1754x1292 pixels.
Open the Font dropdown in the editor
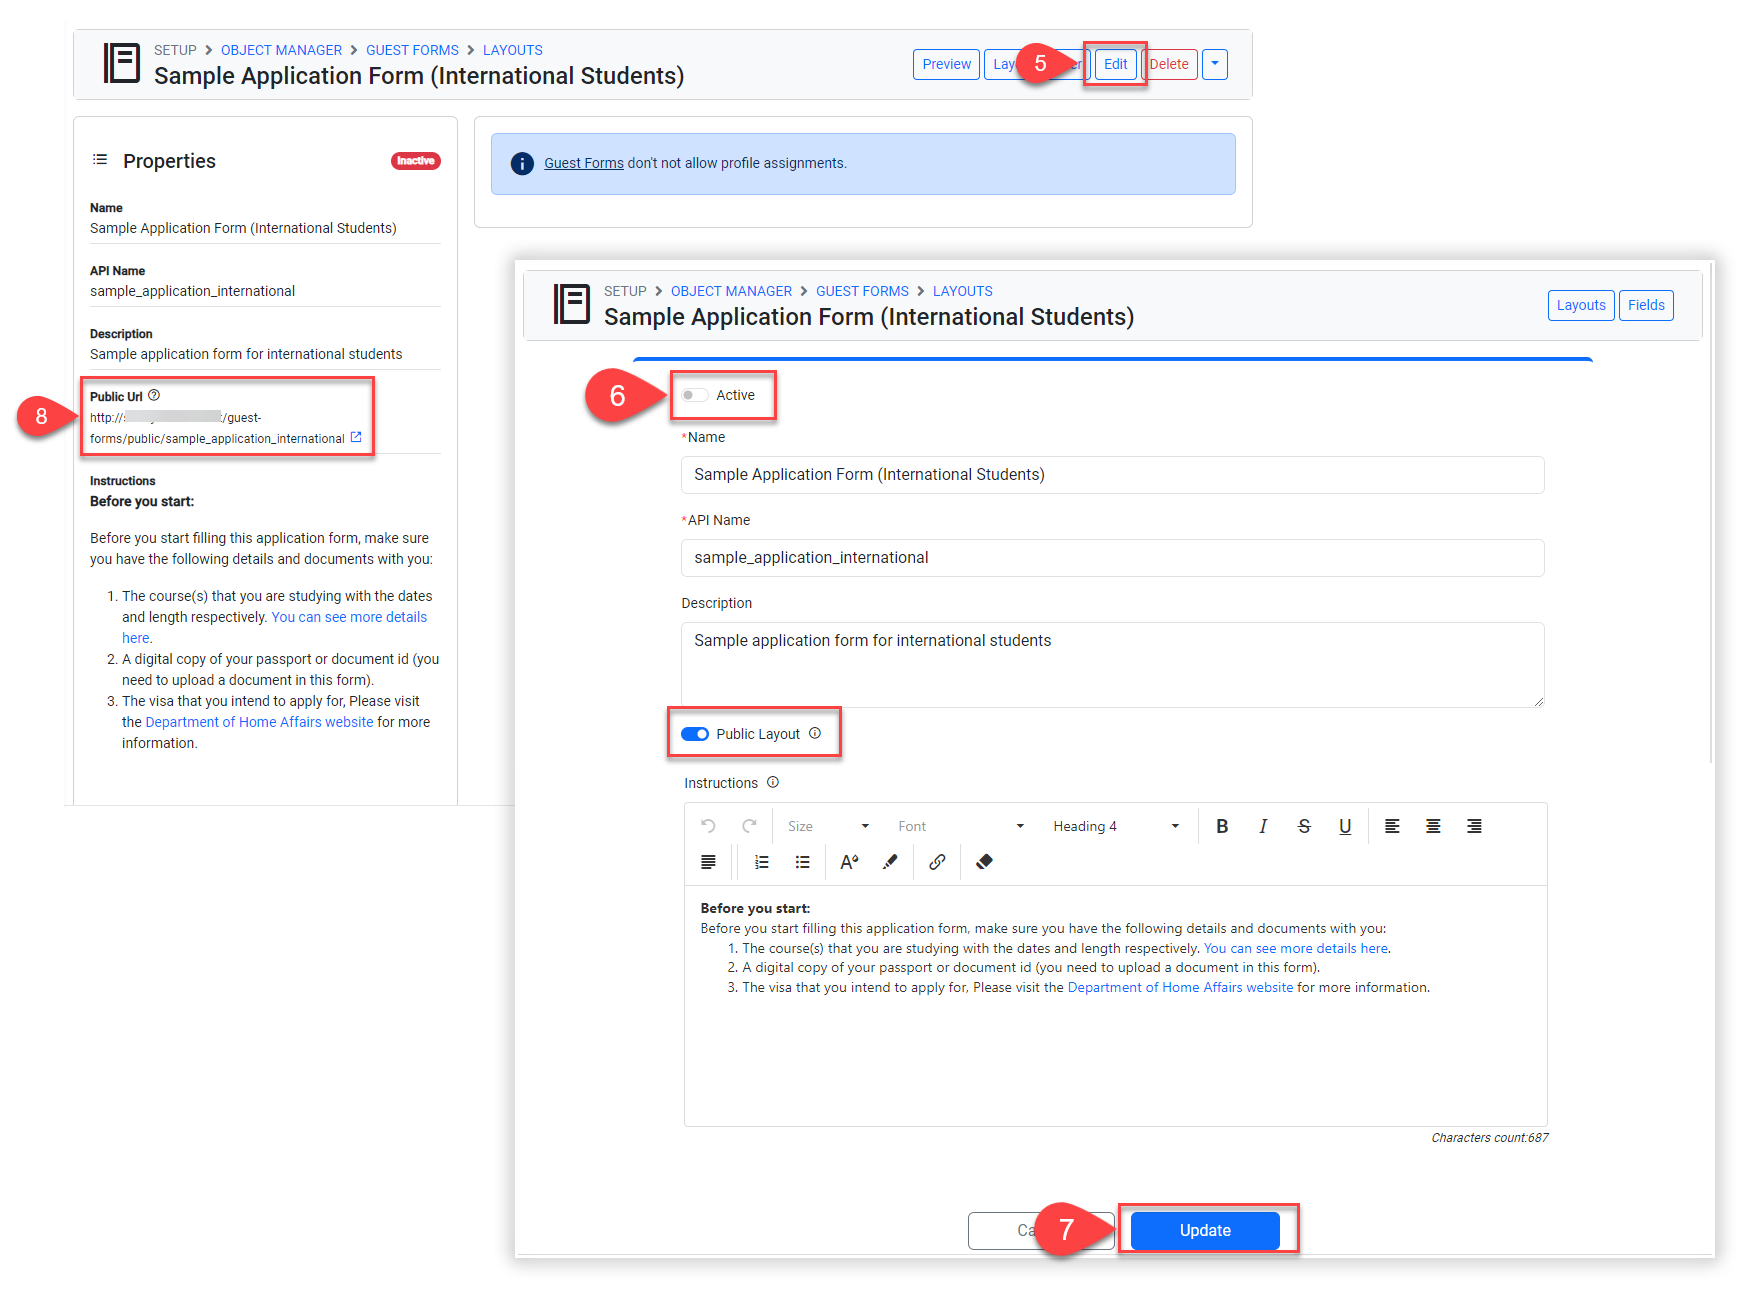point(960,826)
